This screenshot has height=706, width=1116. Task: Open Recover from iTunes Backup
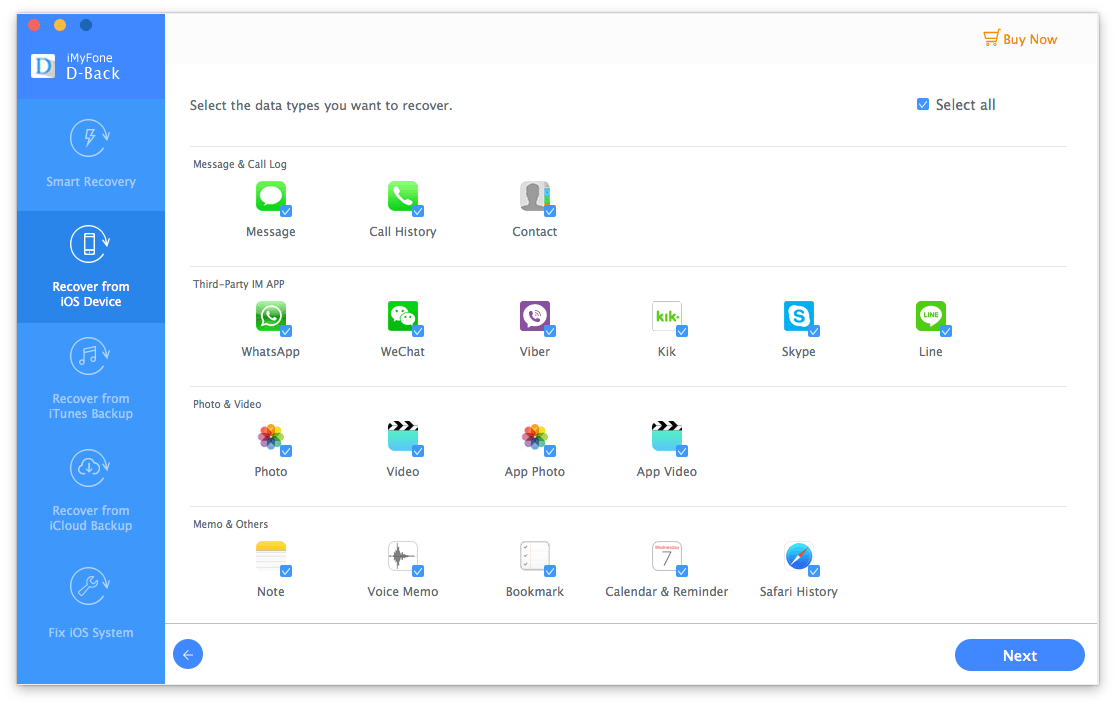pos(91,379)
